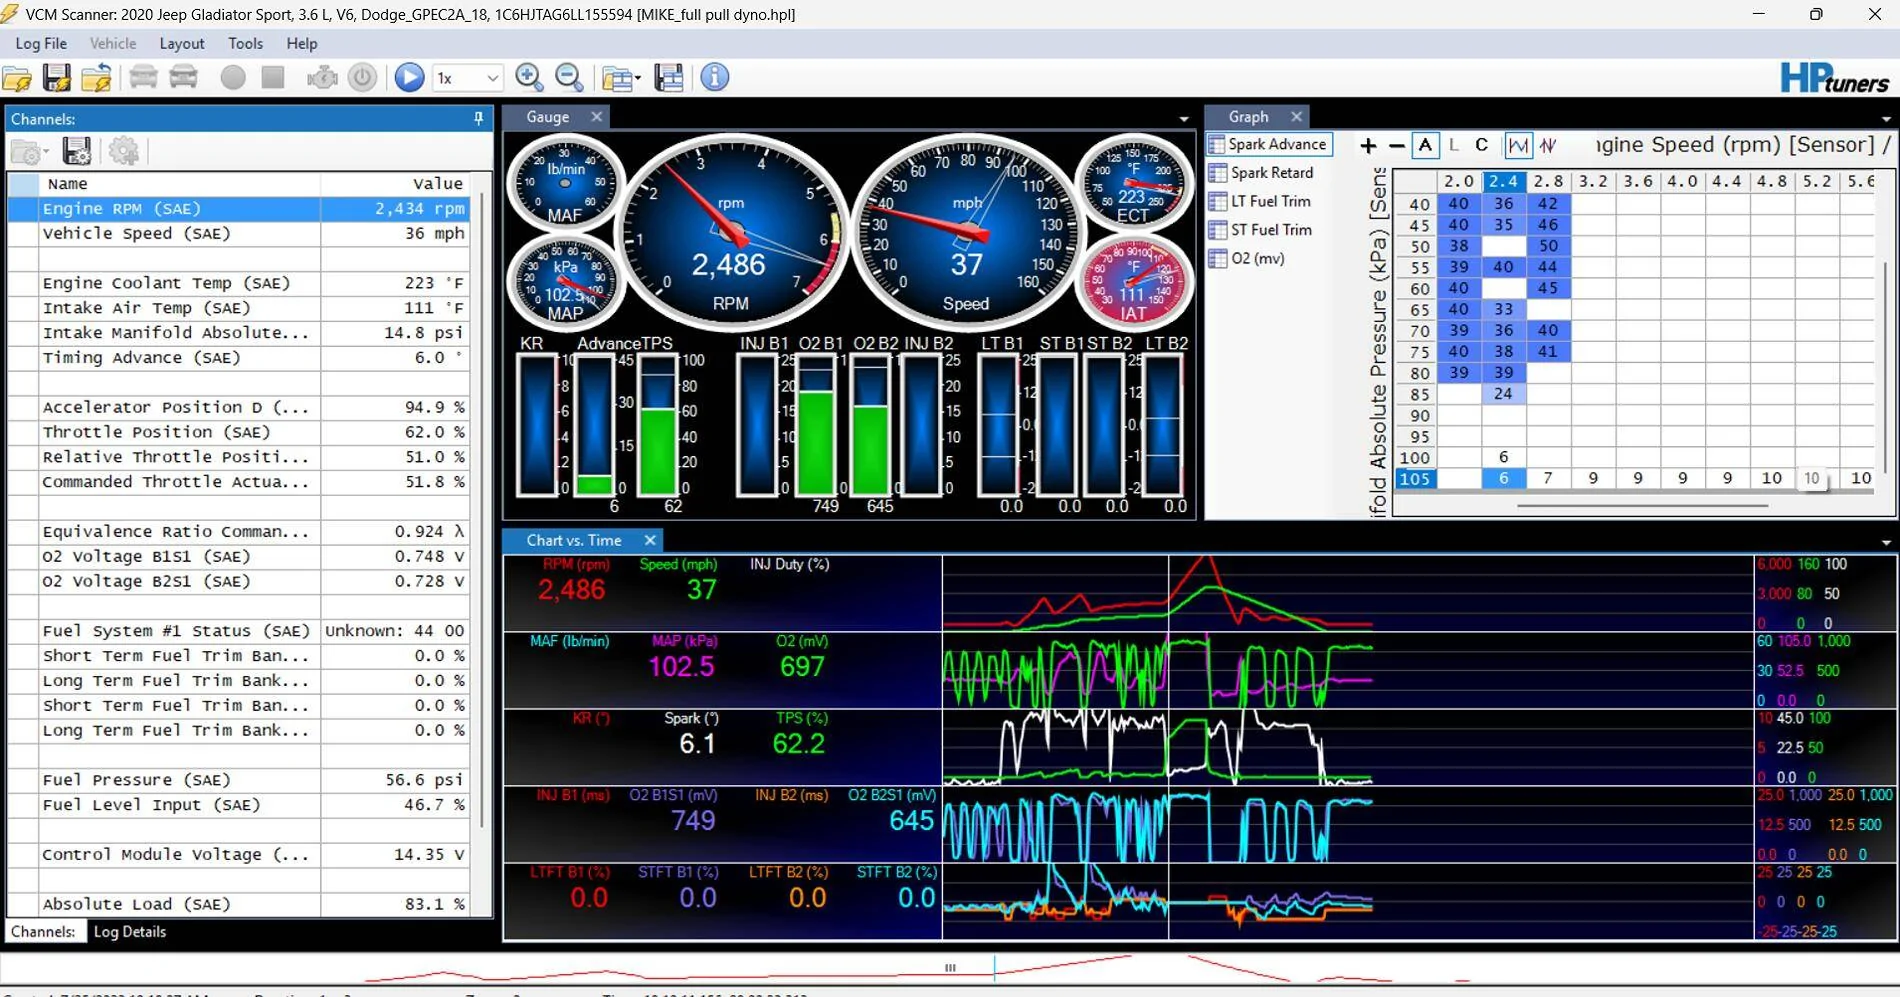This screenshot has height=997, width=1900.
Task: Select the Spark Retard graph table
Action: 1262,173
